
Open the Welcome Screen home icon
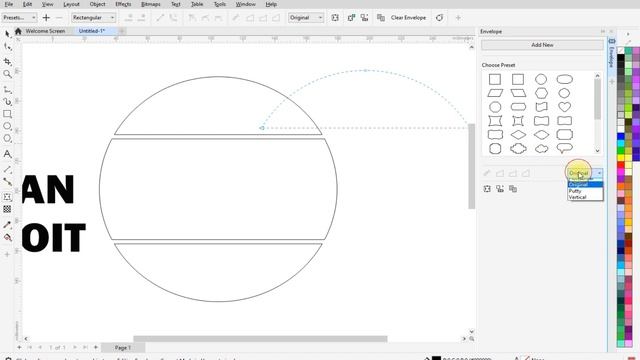click(18, 31)
